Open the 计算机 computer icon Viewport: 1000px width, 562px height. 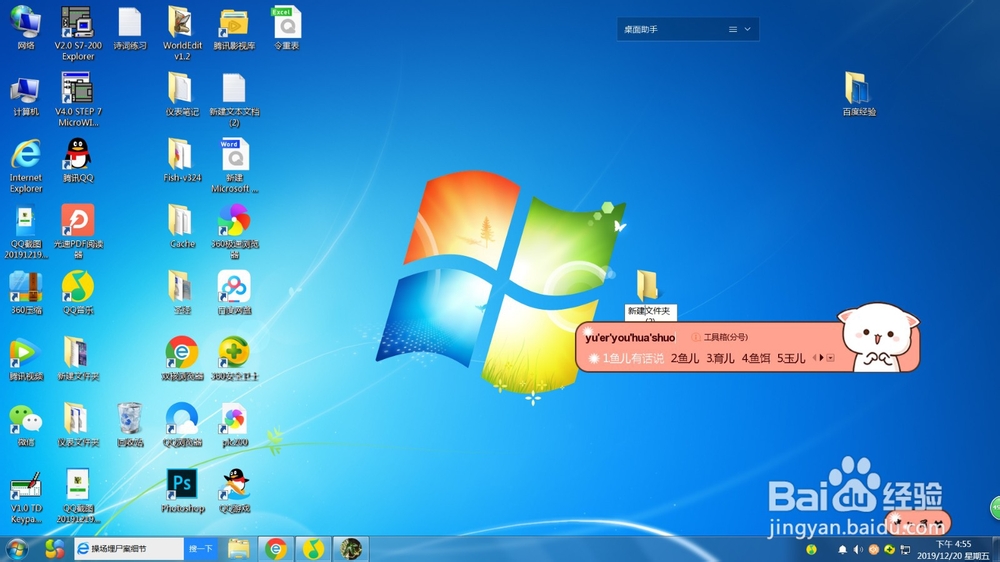pyautogui.click(x=26, y=94)
